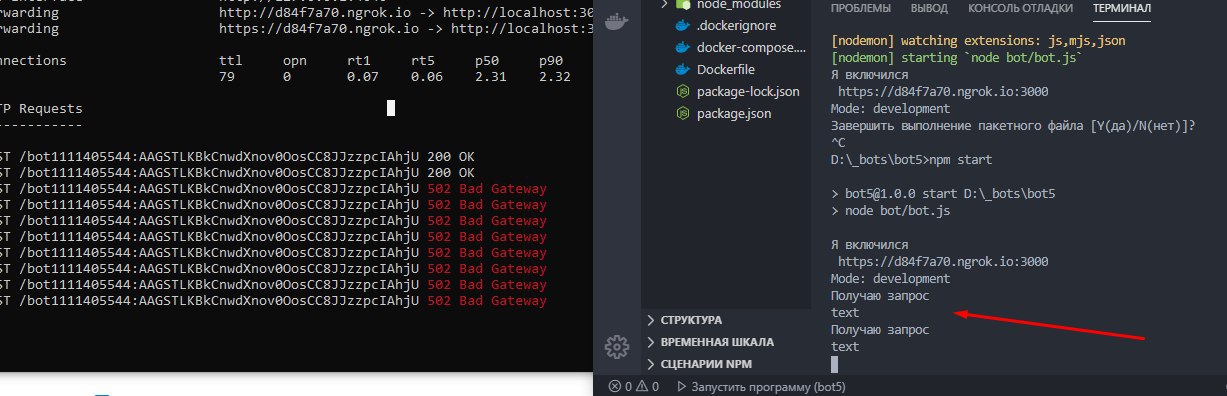
Task: Click the warnings triangle icon in status bar
Action: click(643, 386)
